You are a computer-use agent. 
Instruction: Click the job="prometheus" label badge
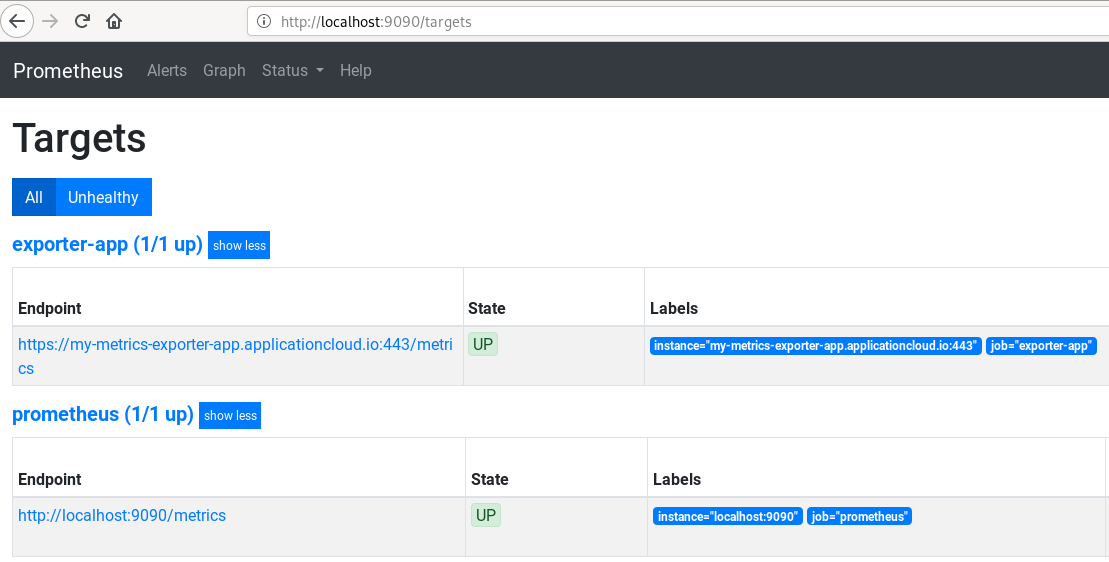[x=859, y=517]
